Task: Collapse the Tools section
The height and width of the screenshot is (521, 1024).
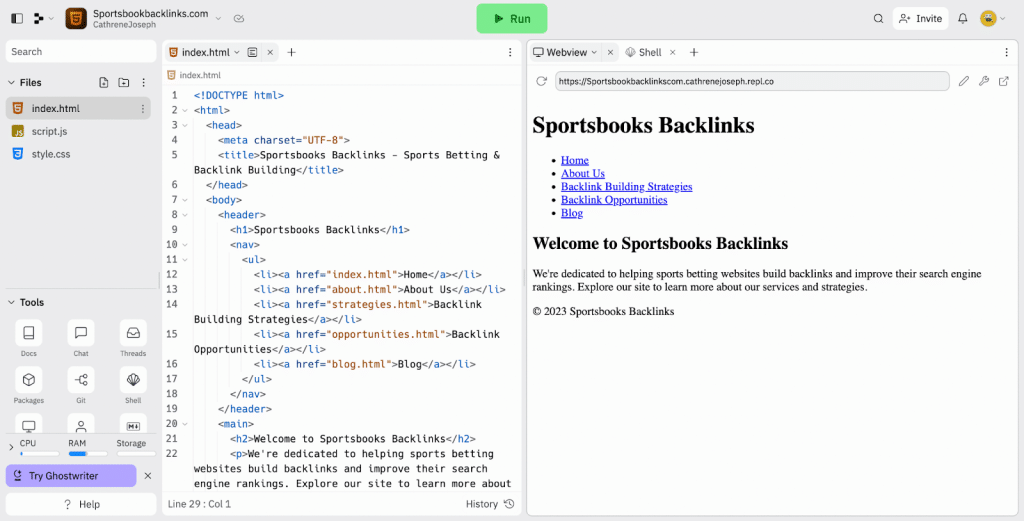Action: [11, 302]
